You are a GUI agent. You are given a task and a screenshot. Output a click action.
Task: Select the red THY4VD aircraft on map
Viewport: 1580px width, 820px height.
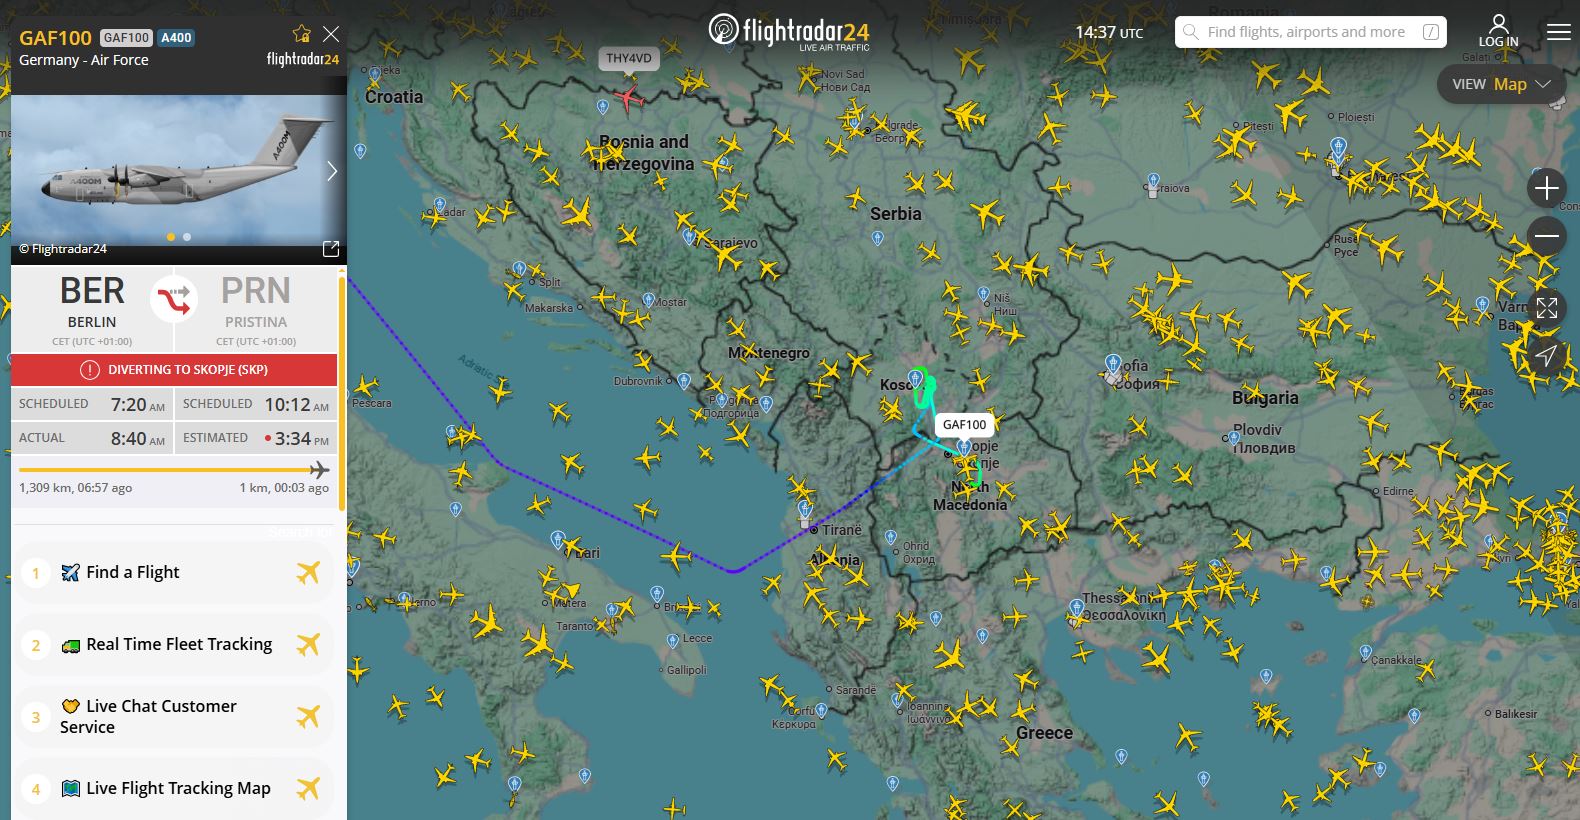pos(629,98)
